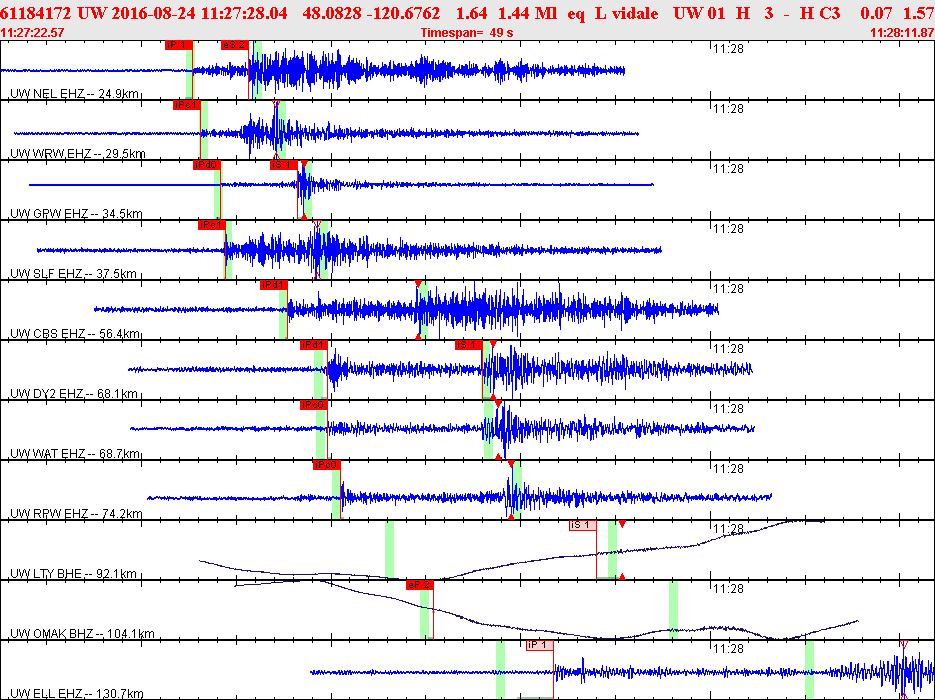Click station label UW SLF EHZ -- 37.5km
The image size is (935, 700).
click(x=73, y=274)
